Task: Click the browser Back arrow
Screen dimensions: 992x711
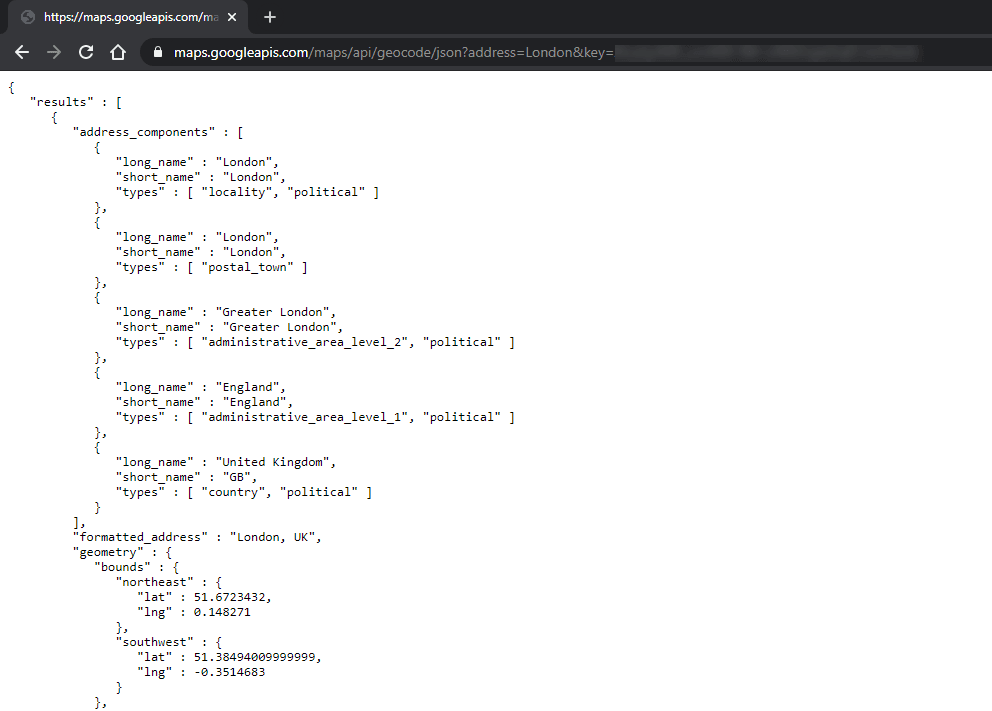Action: click(x=22, y=52)
